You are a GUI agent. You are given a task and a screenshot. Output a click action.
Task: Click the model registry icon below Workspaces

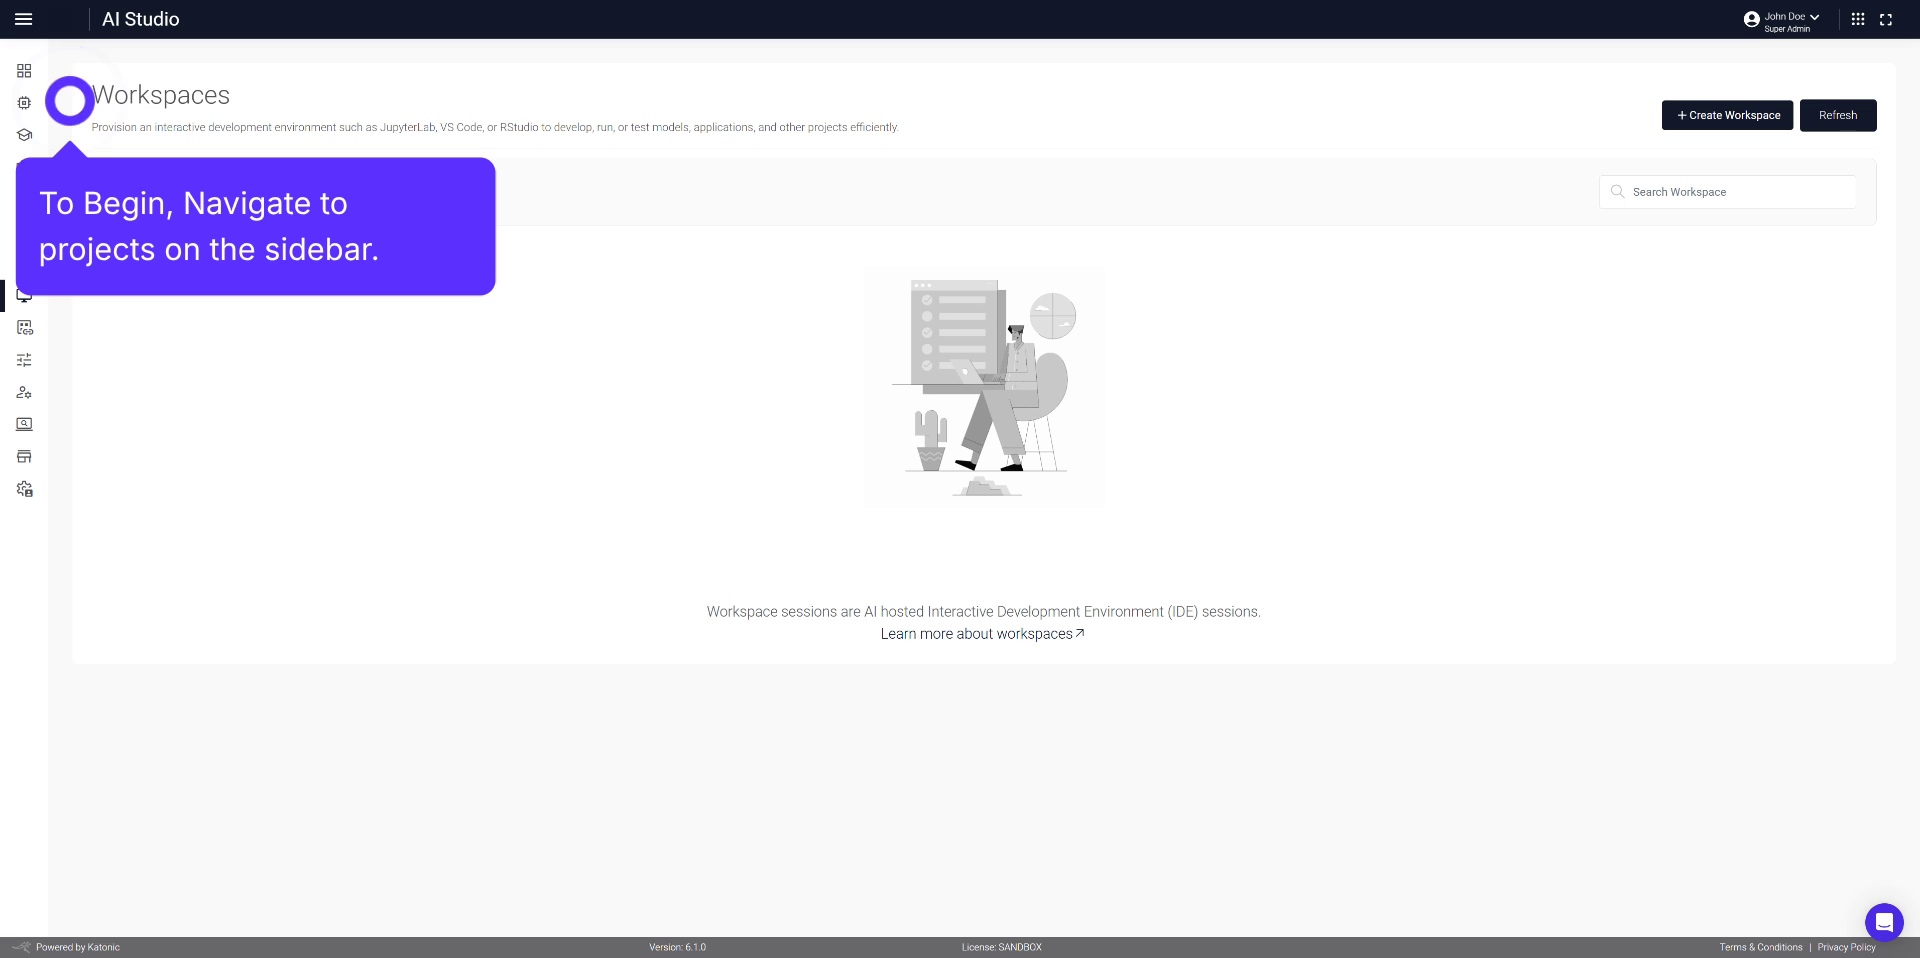(23, 327)
